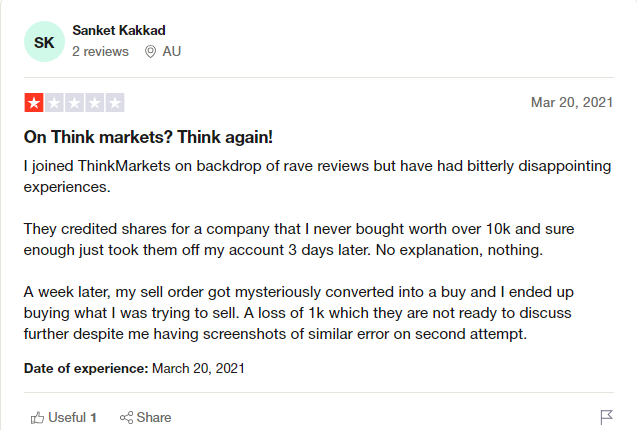Click the fourth grey star
This screenshot has width=637, height=430.
click(95, 103)
